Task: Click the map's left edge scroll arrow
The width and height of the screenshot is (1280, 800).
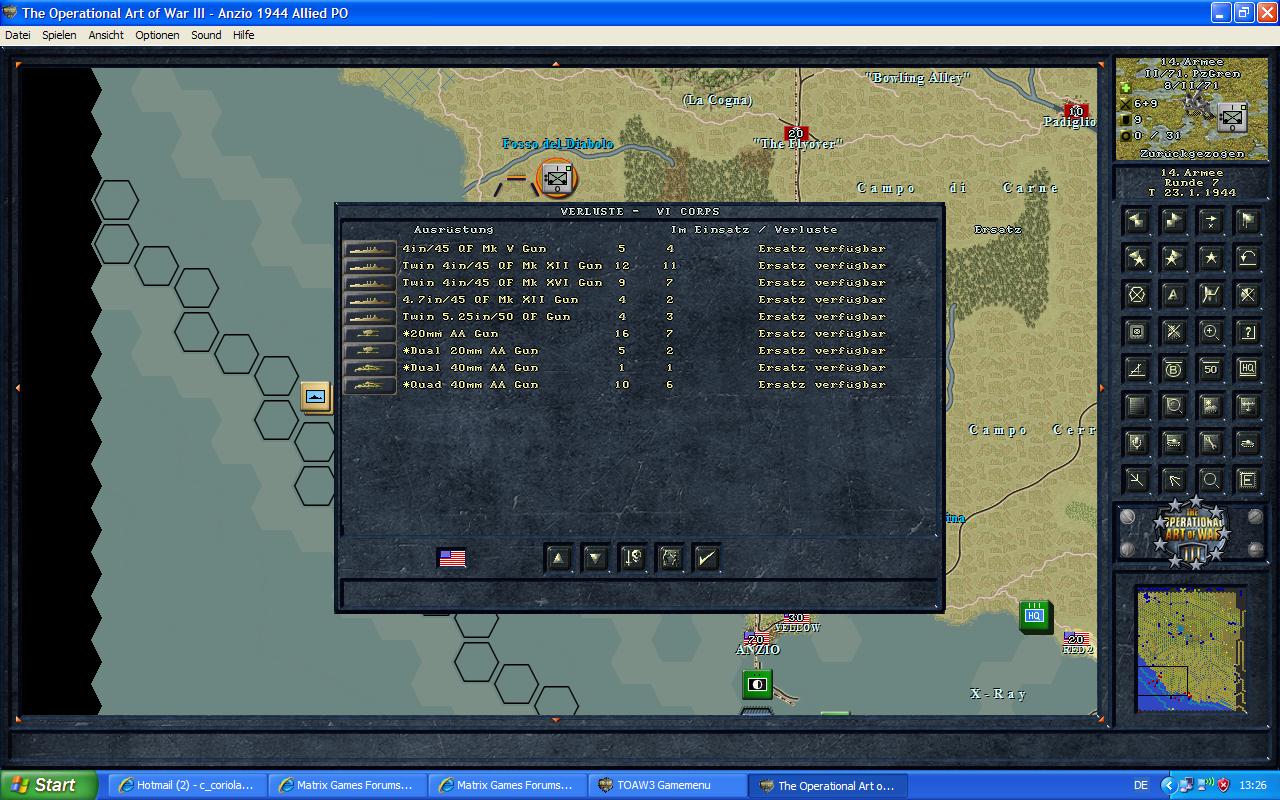Action: pyautogui.click(x=17, y=388)
